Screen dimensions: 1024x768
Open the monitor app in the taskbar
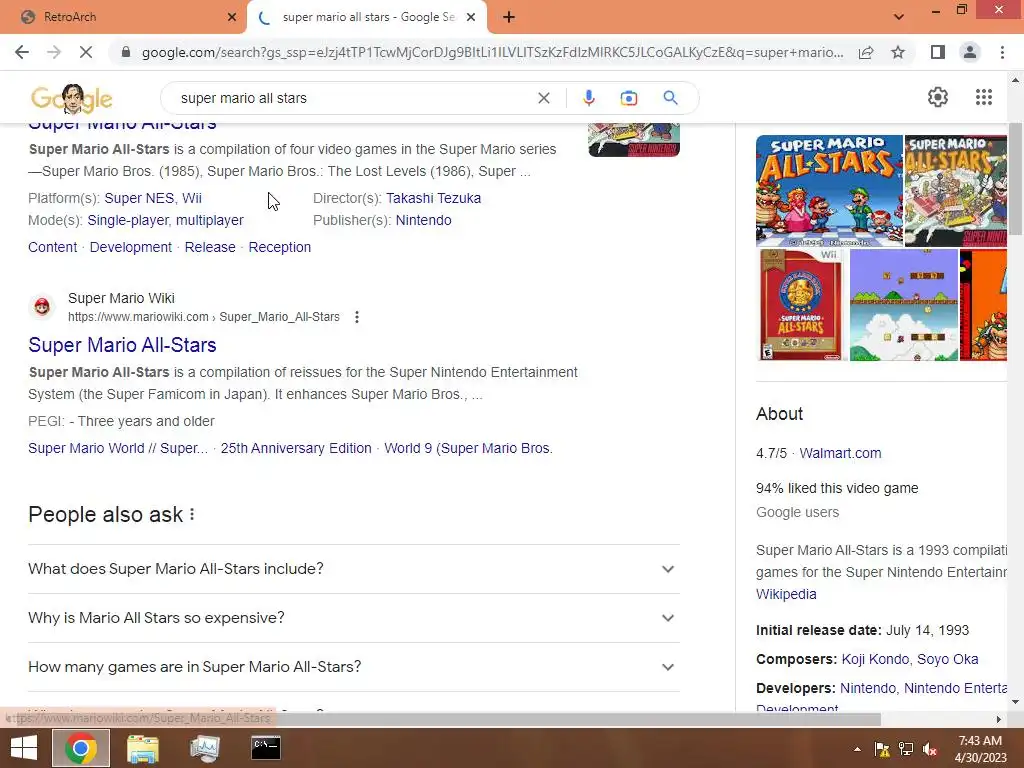[x=204, y=748]
